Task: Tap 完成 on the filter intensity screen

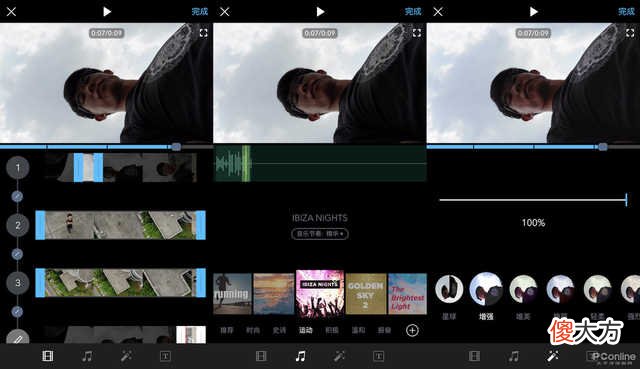Action: (626, 11)
